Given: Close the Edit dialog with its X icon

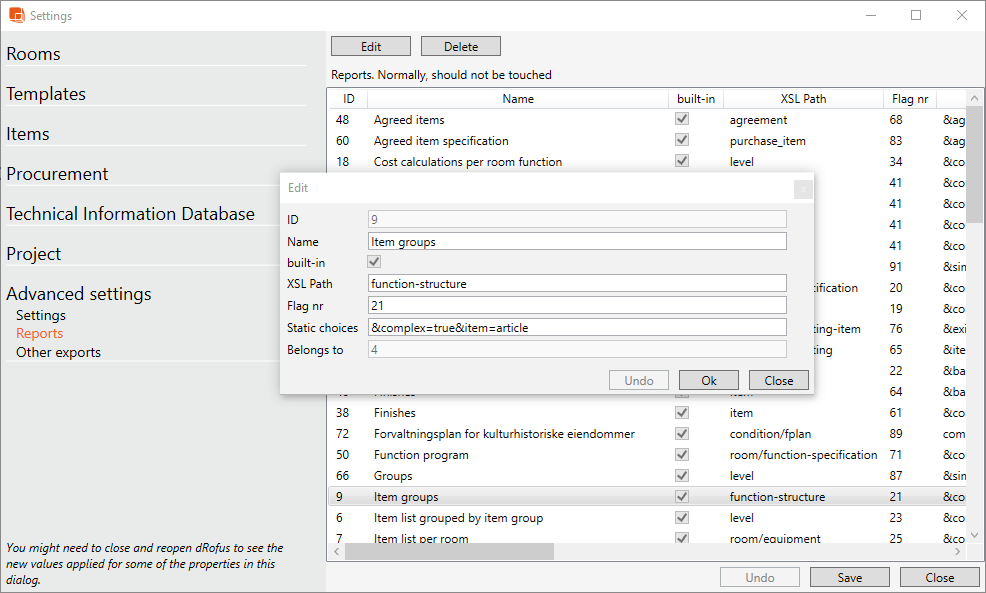Looking at the screenshot, I should point(802,189).
